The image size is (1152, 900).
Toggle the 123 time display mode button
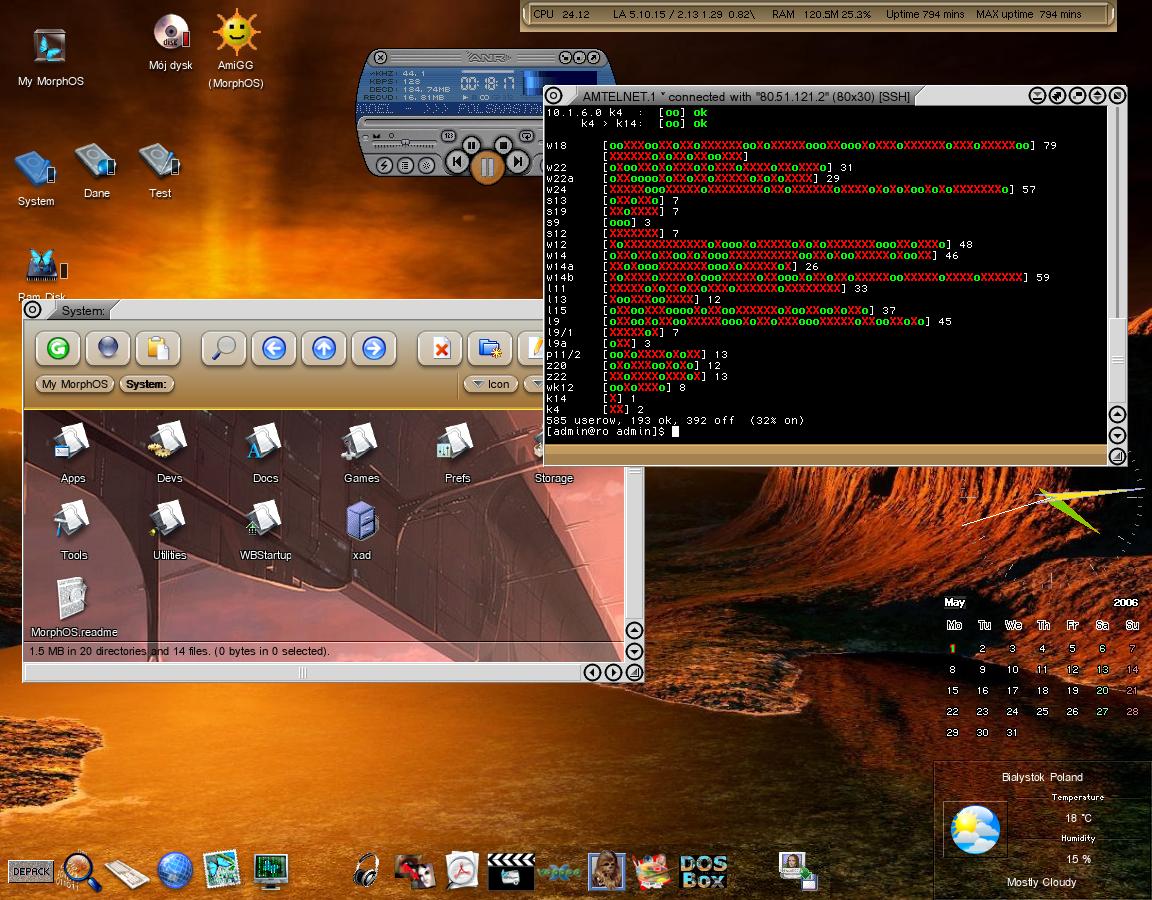[448, 136]
